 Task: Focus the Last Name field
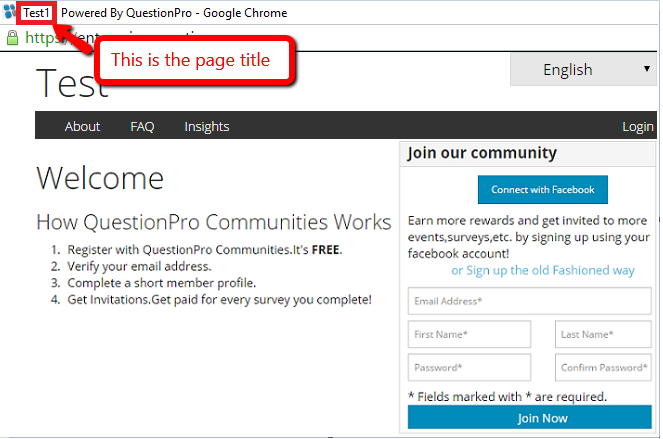coord(603,334)
